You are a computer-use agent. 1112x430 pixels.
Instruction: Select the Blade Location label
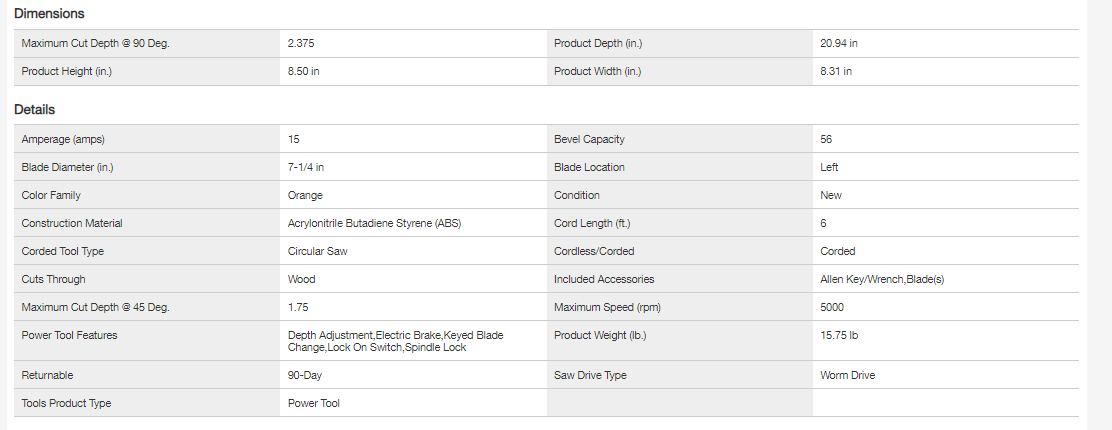[589, 168]
